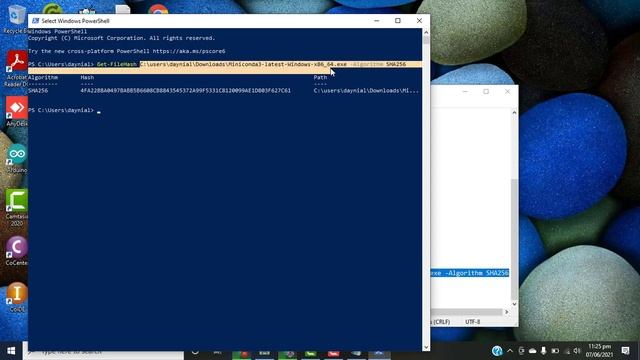Click the 'Algorithm' column header text
The width and height of the screenshot is (640, 360).
tap(43, 77)
